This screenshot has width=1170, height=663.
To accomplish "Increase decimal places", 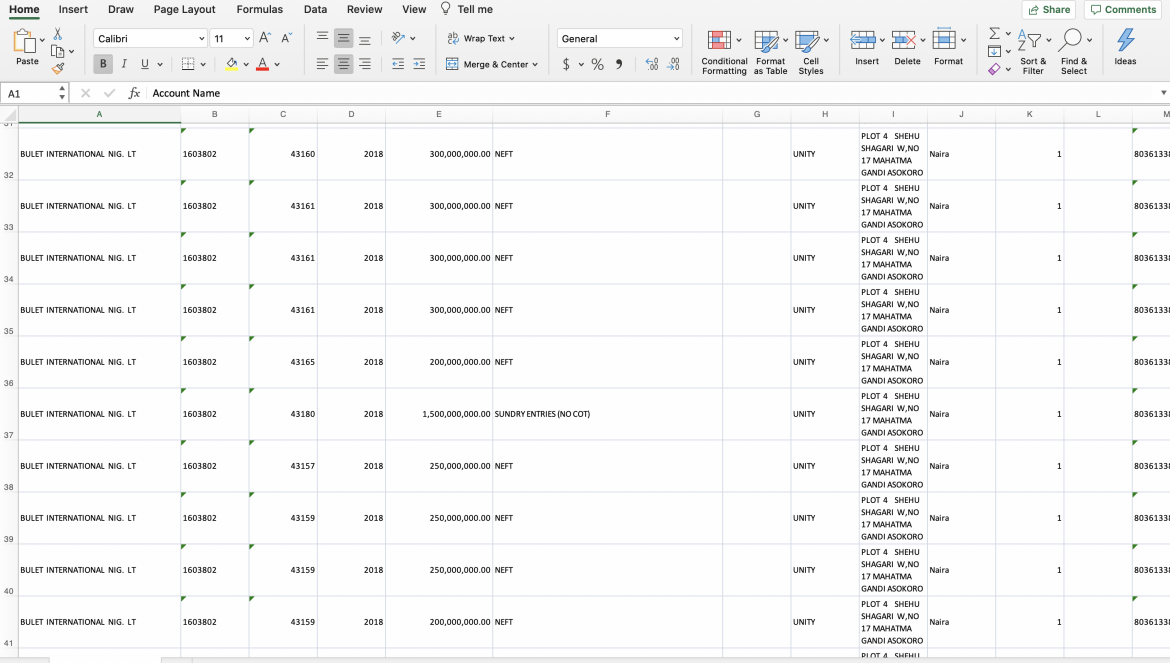I will coord(652,64).
